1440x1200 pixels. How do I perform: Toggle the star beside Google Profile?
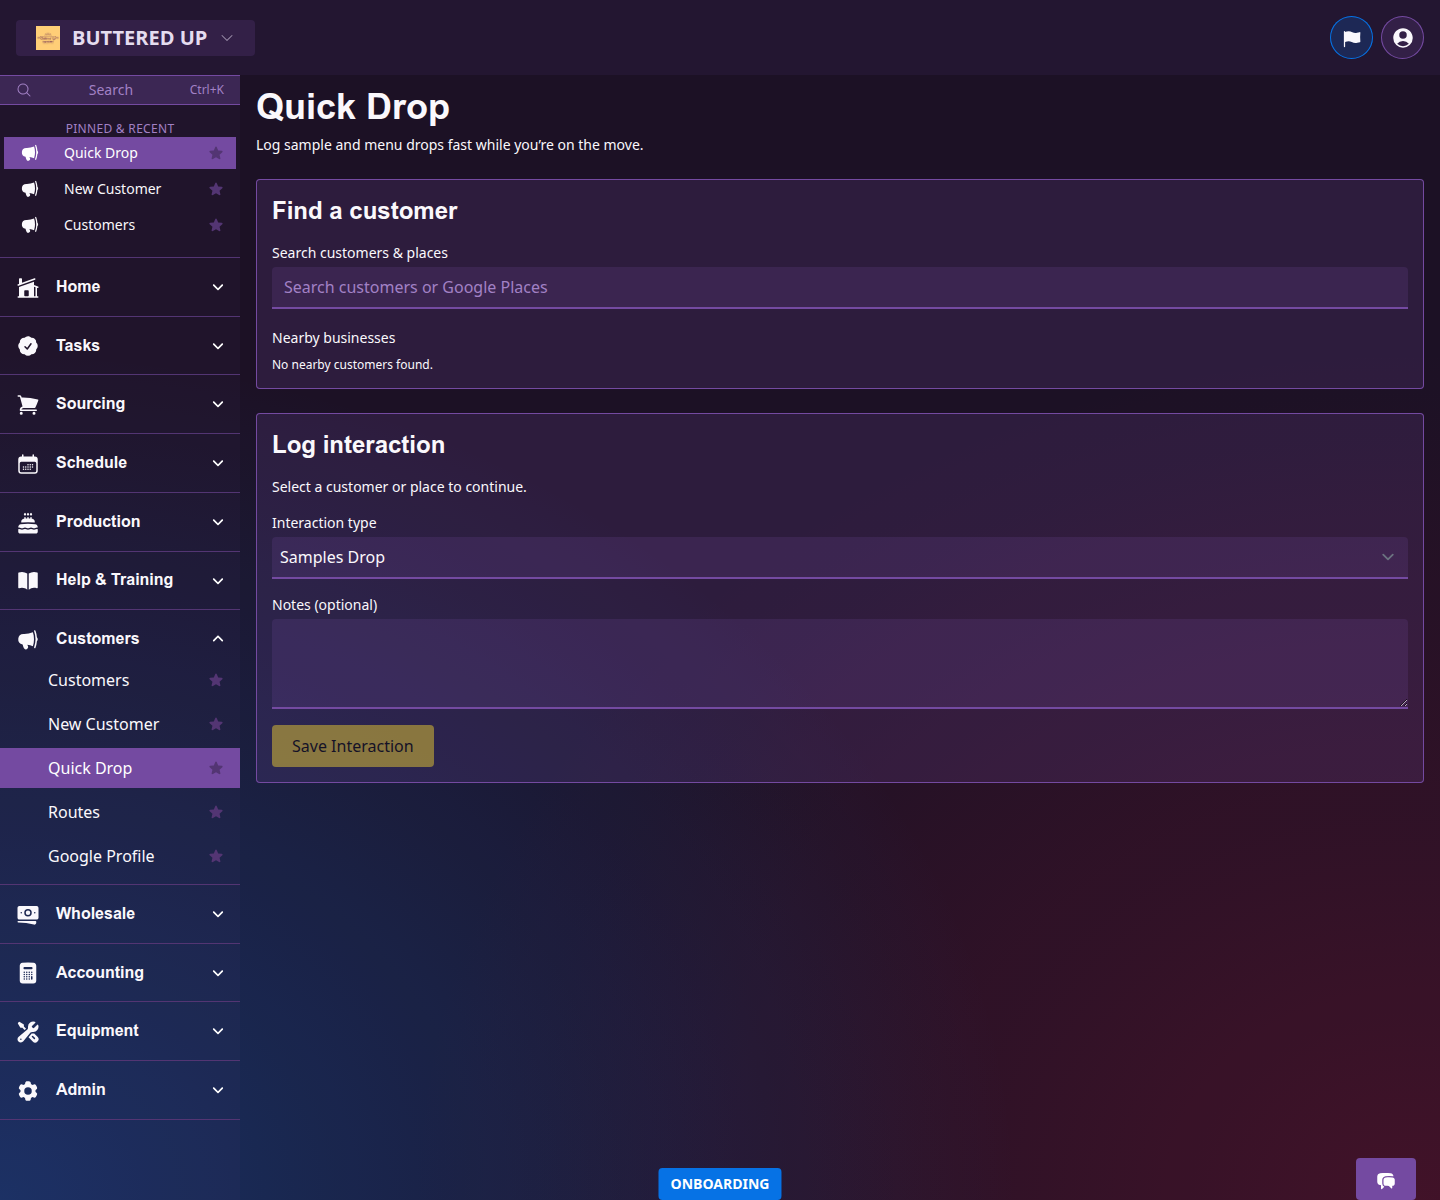pos(216,856)
